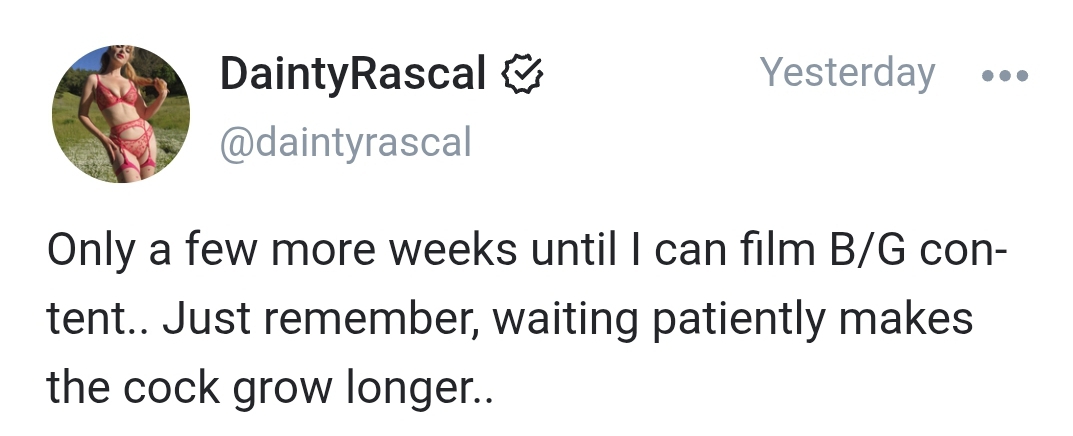This screenshot has width=1073, height=436.
Task: Open the three-dot more options menu
Action: click(1004, 76)
